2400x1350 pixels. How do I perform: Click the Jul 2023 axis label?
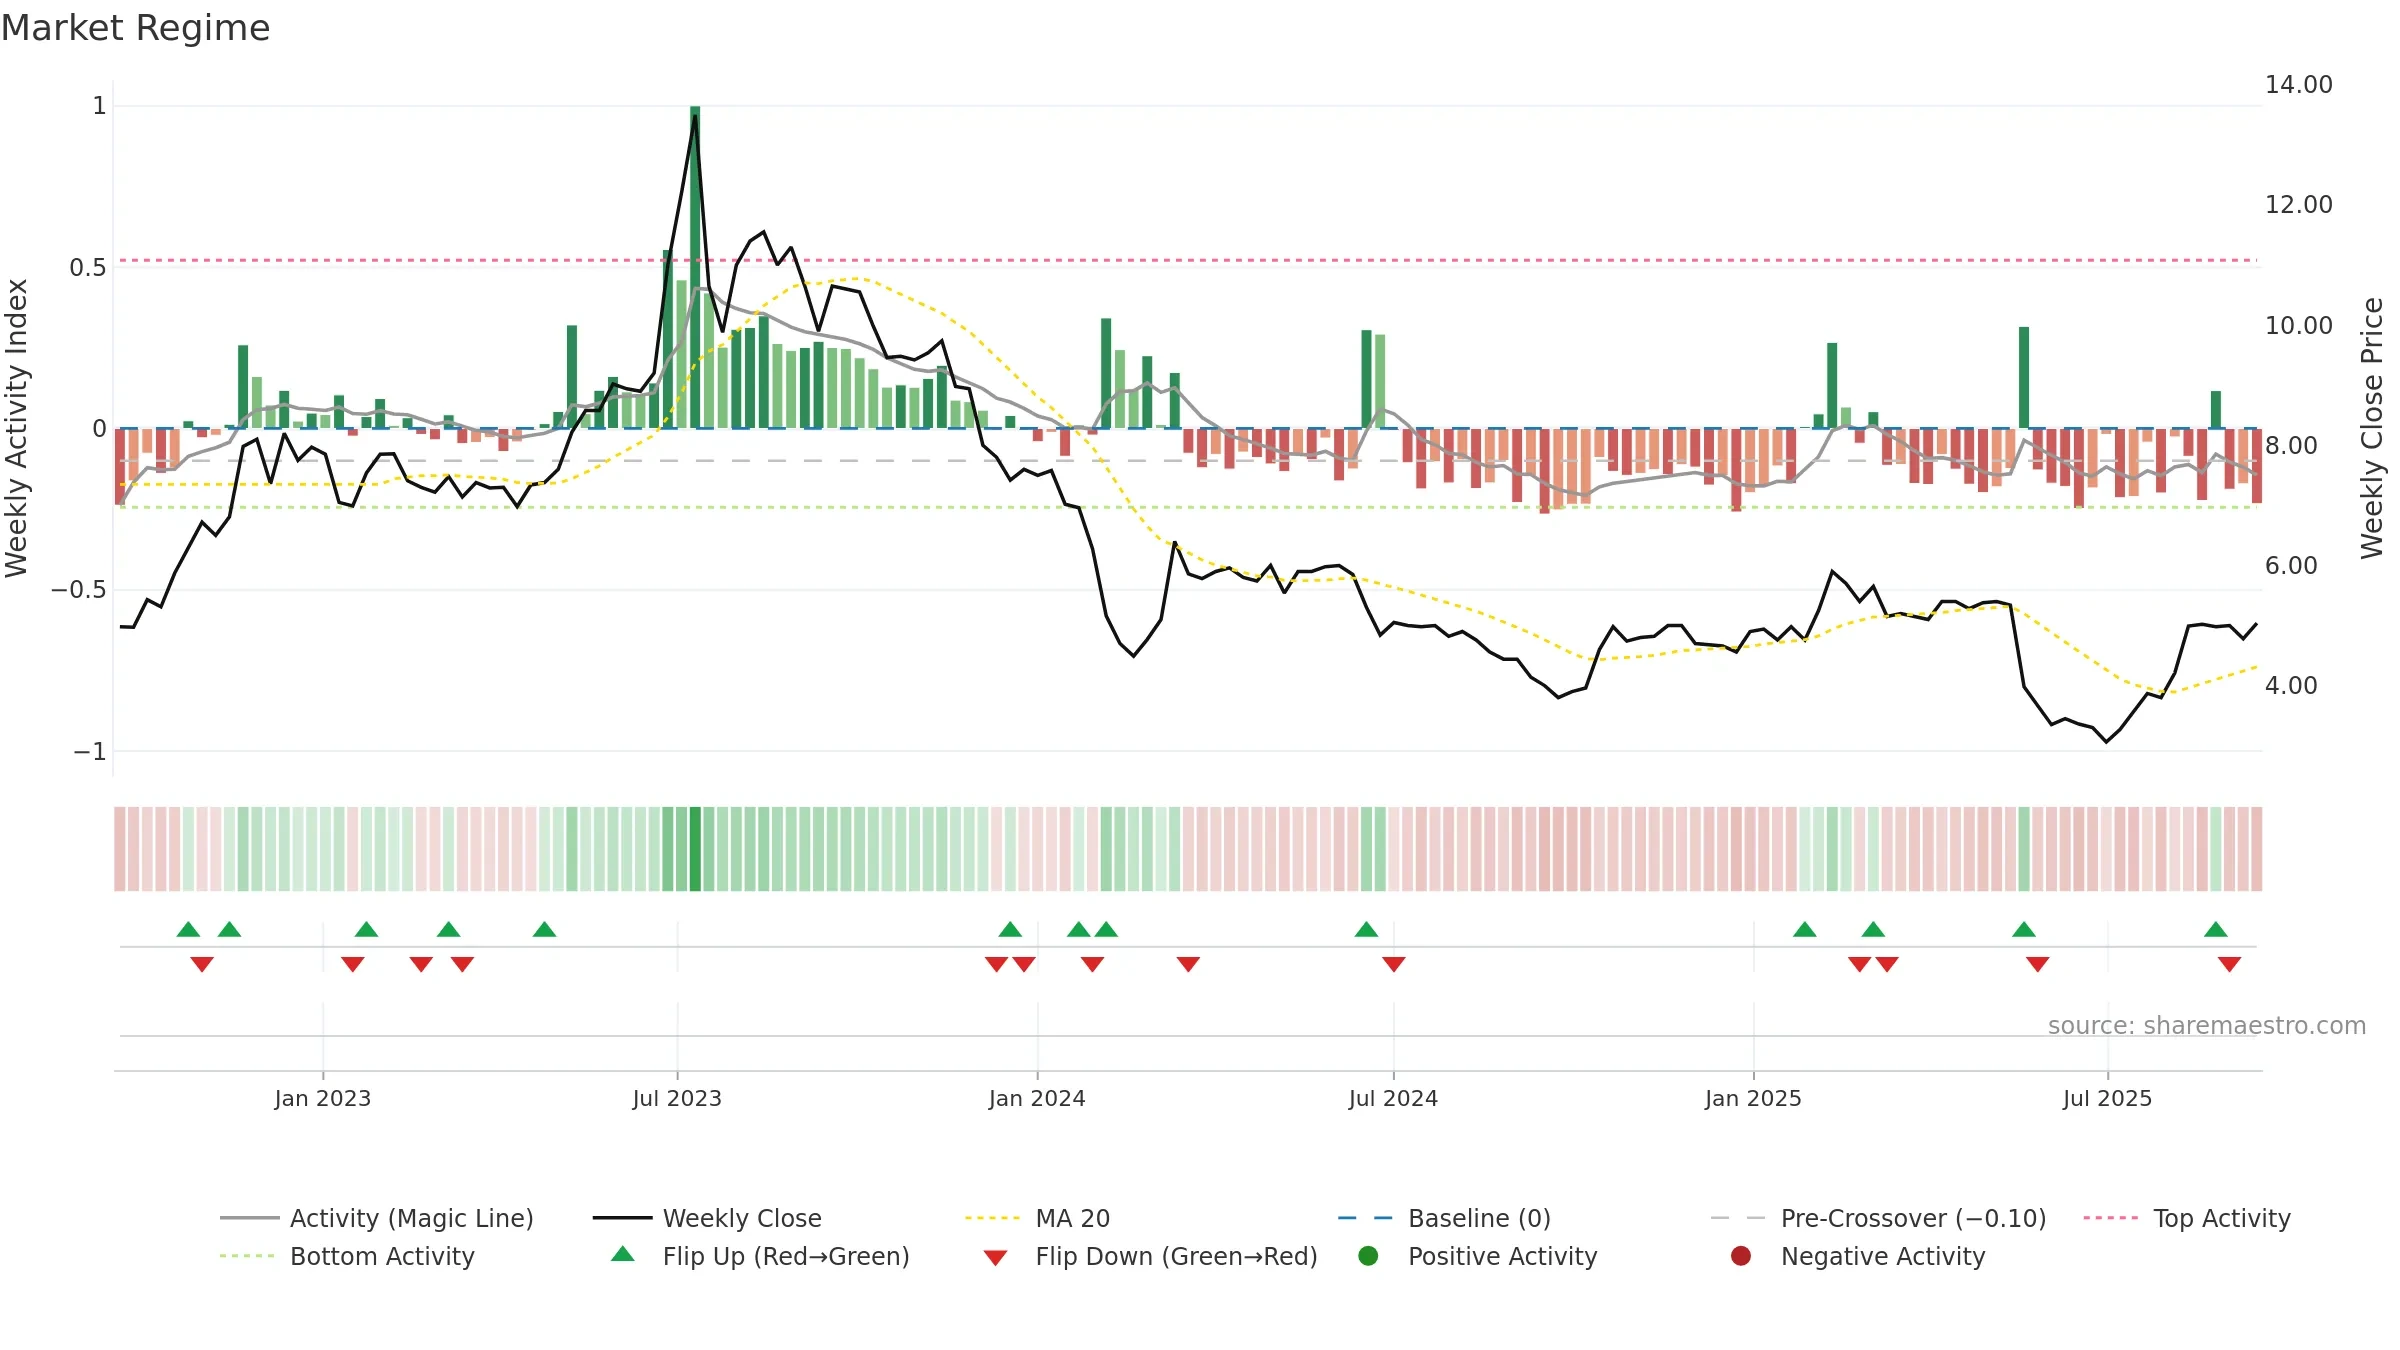click(x=677, y=1099)
